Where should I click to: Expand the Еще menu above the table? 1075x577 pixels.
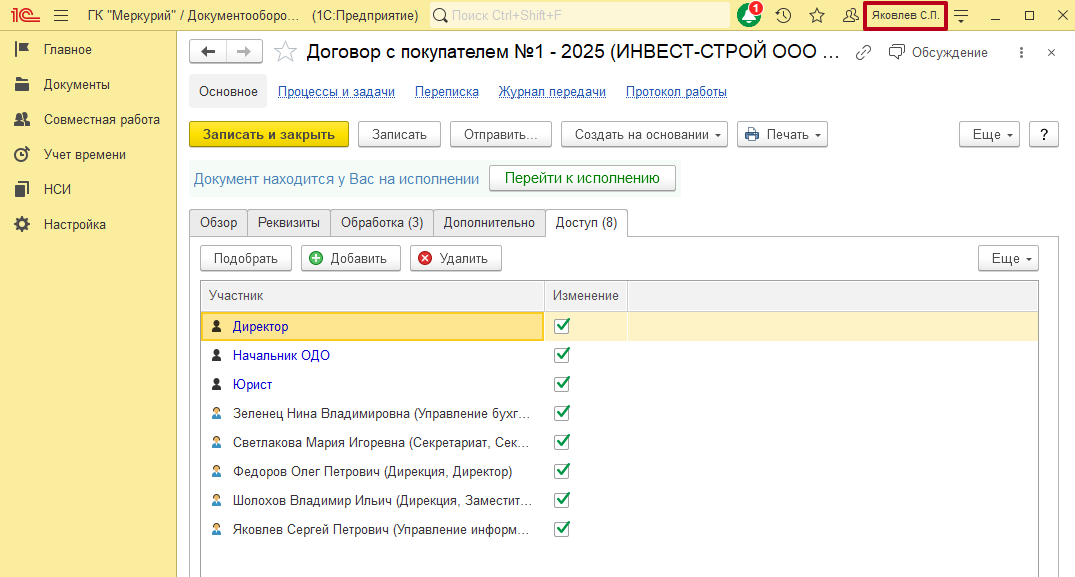pyautogui.click(x=1008, y=258)
